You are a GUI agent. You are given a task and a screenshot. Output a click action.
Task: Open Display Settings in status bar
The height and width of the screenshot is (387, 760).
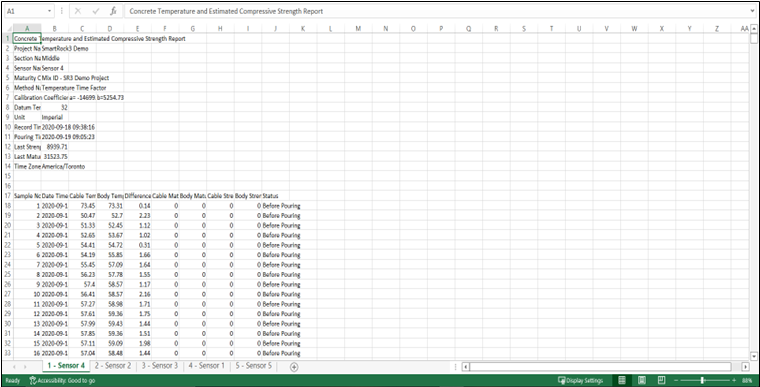(580, 380)
